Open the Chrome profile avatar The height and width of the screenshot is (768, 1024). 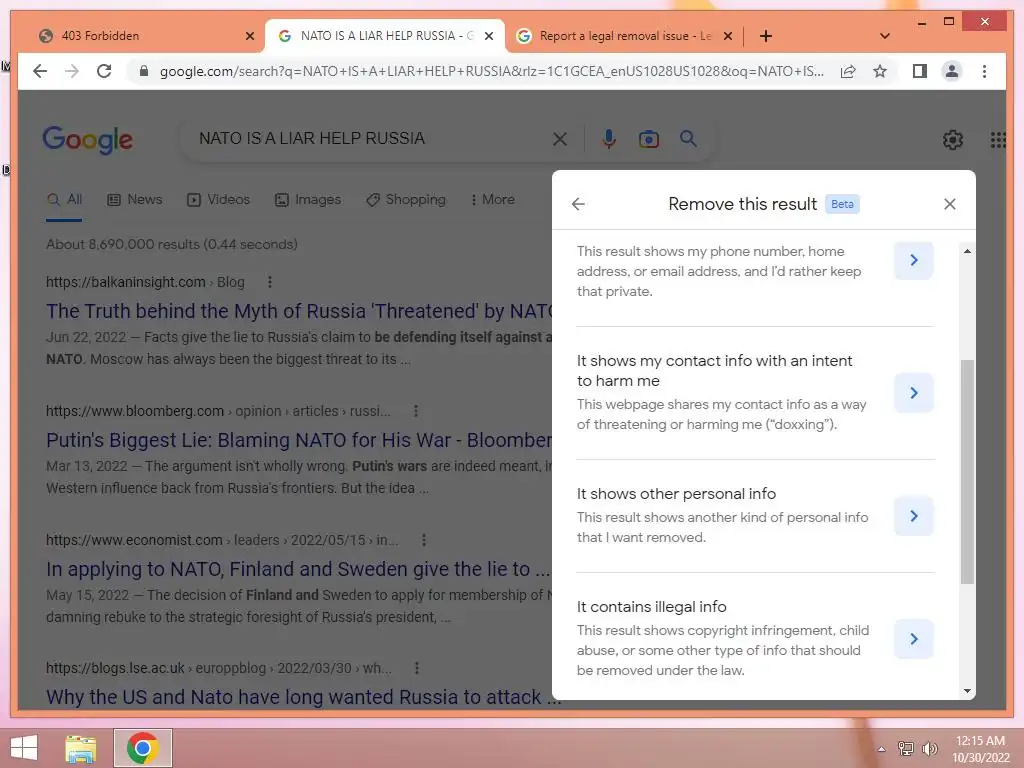952,71
